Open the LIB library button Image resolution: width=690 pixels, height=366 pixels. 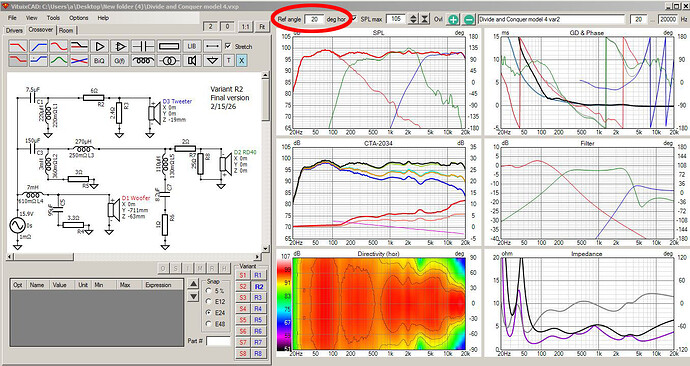click(x=191, y=46)
